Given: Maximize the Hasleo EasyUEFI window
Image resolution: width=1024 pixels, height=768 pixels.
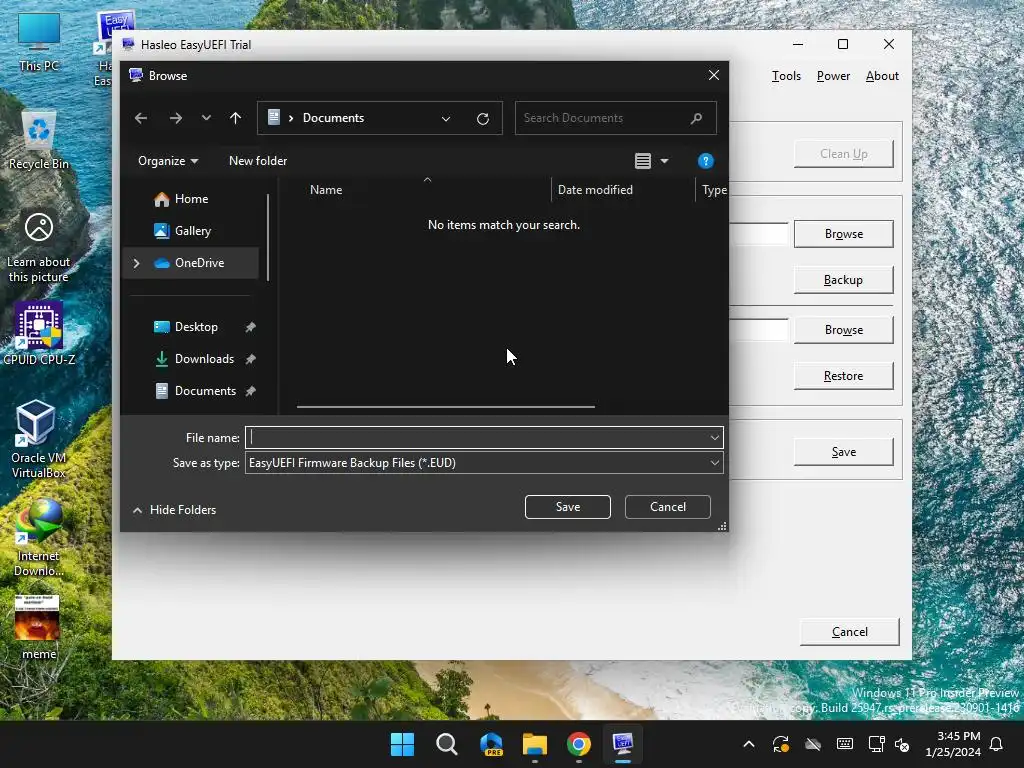Looking at the screenshot, I should coord(843,44).
